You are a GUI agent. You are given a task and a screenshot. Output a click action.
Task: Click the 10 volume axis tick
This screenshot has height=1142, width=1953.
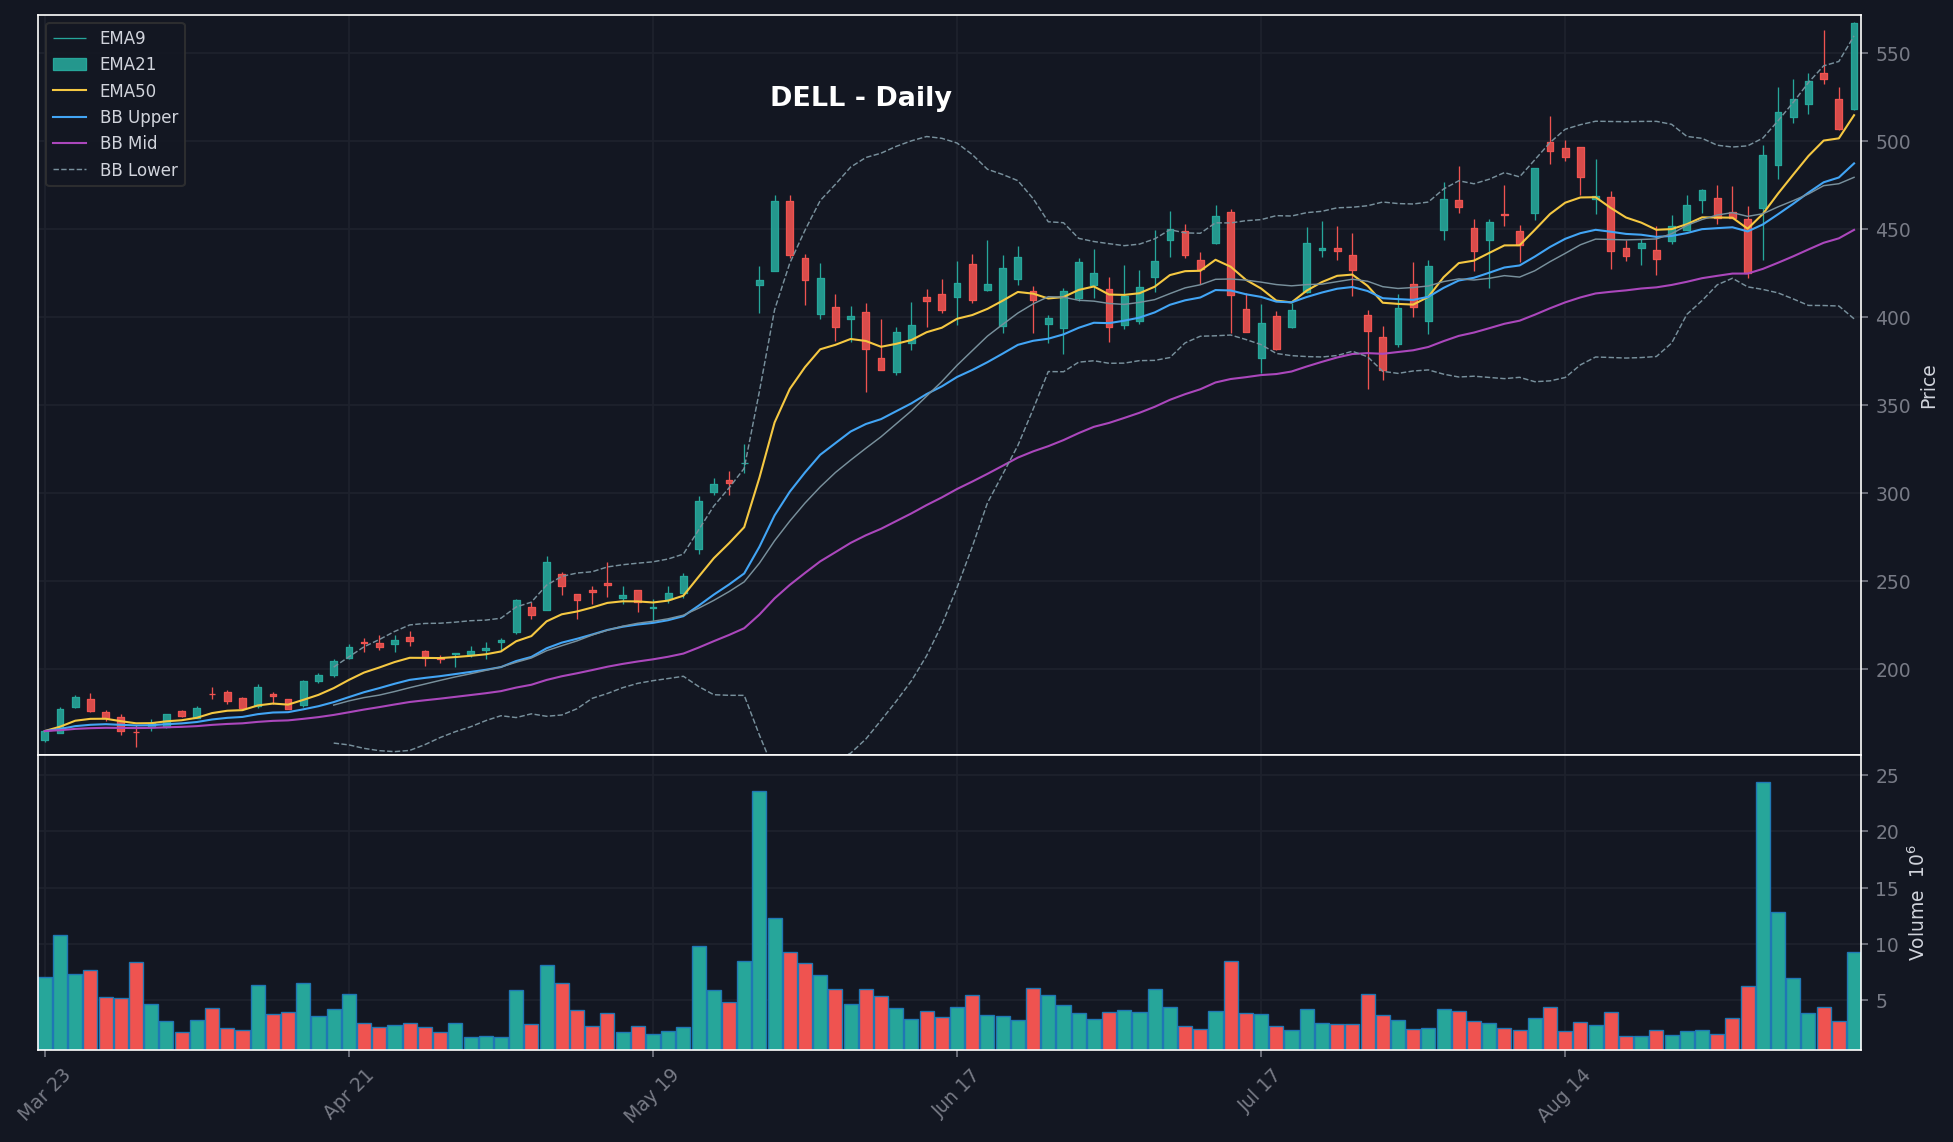[x=1887, y=946]
